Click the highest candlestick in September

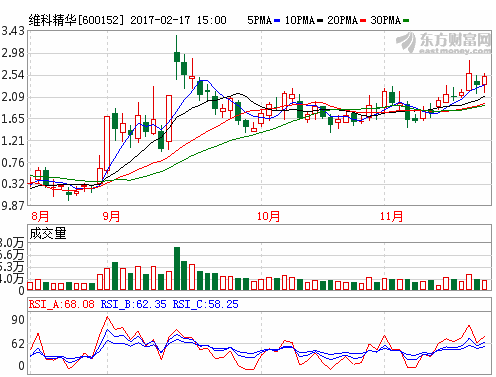[x=177, y=57]
